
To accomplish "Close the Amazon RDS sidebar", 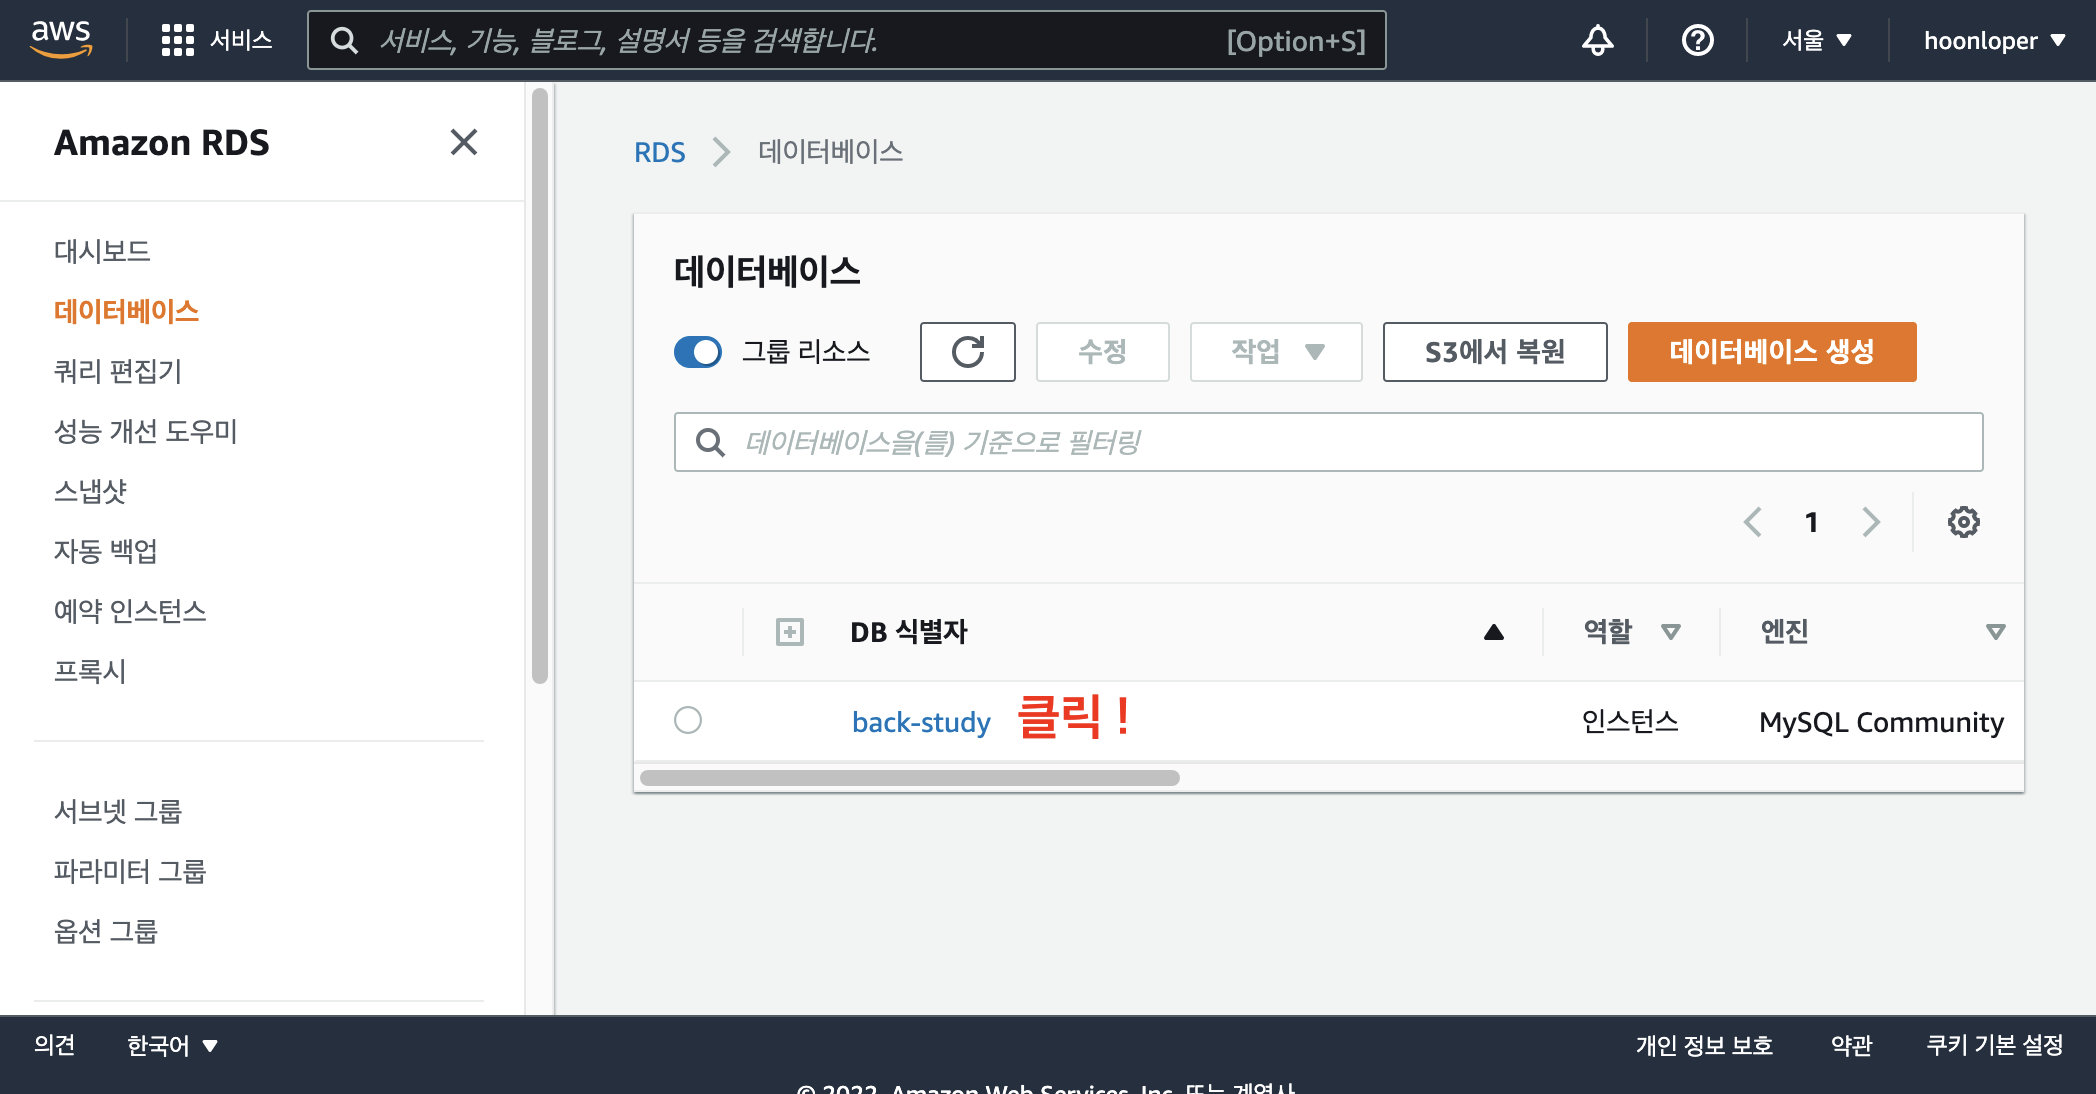I will (x=463, y=142).
